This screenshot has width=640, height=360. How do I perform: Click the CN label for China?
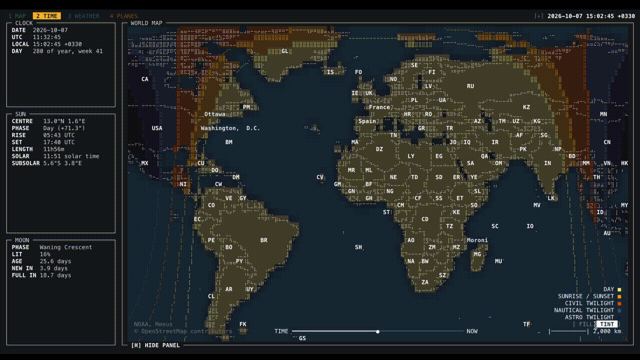607,142
